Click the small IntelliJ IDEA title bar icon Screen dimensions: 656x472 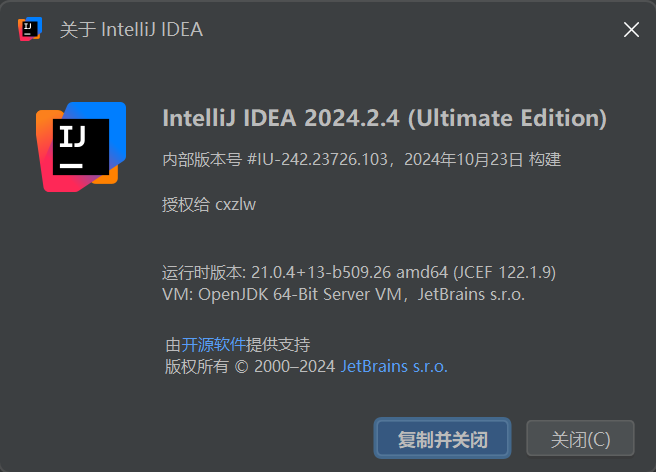coord(30,29)
